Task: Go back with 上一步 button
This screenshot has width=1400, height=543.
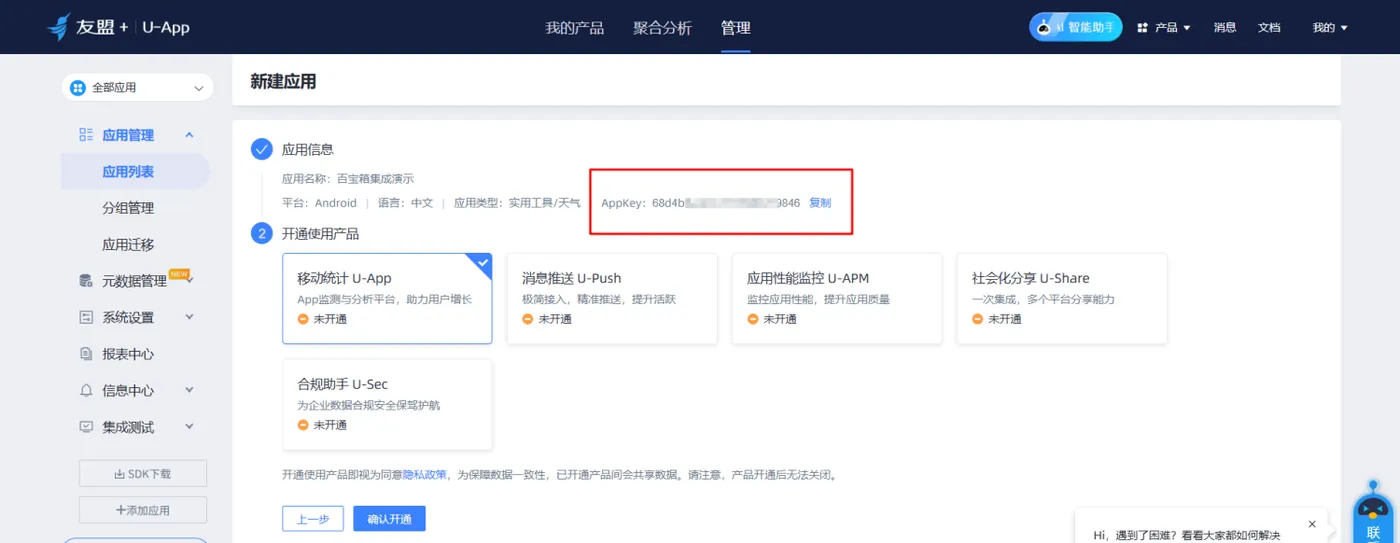Action: (x=313, y=519)
